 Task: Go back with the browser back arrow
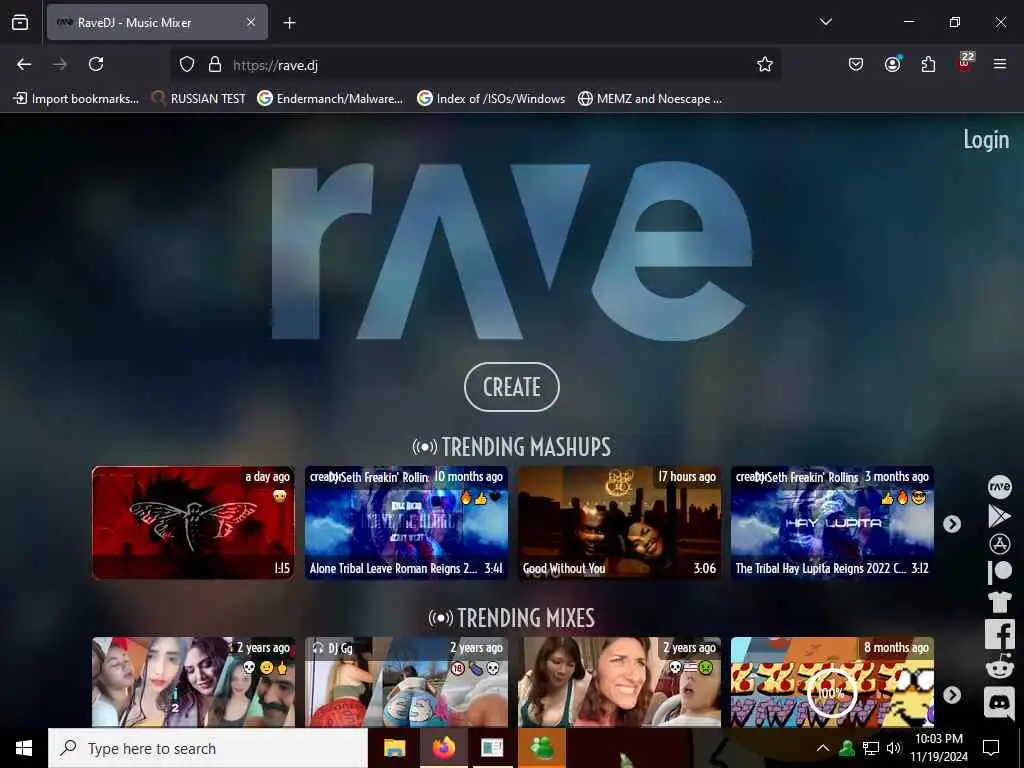[24, 64]
